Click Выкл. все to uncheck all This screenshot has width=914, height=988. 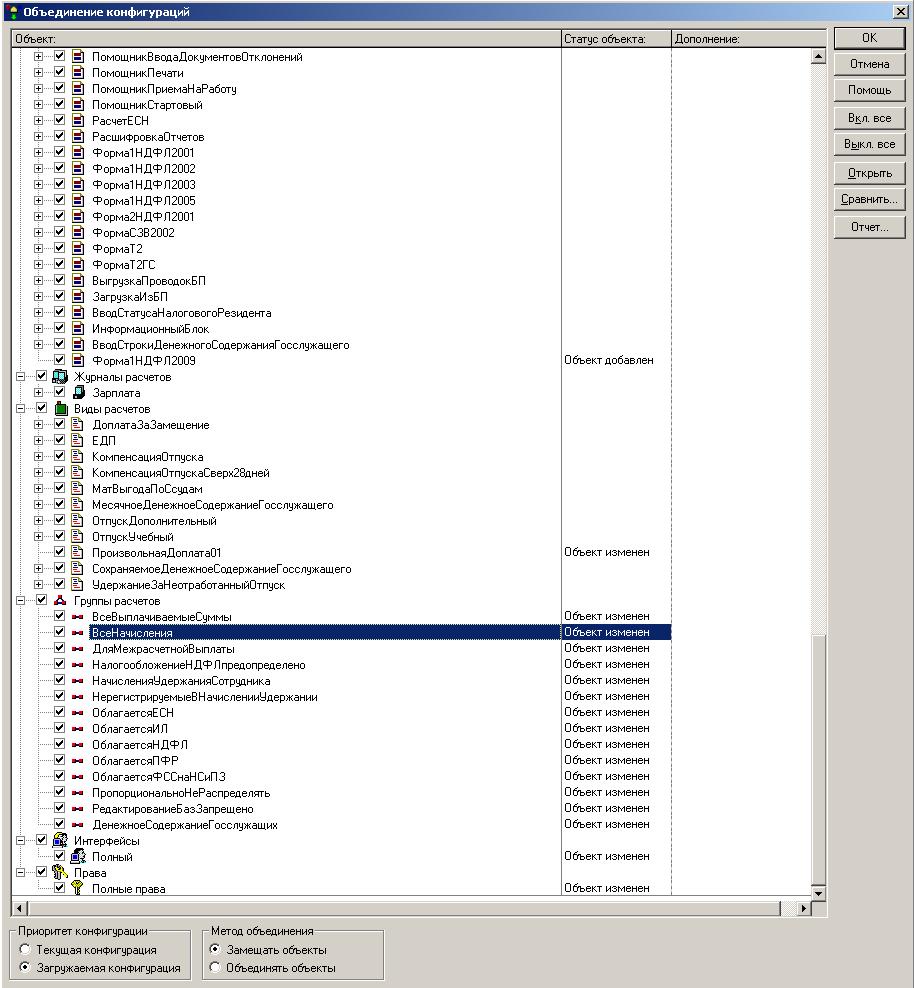pyautogui.click(x=869, y=144)
